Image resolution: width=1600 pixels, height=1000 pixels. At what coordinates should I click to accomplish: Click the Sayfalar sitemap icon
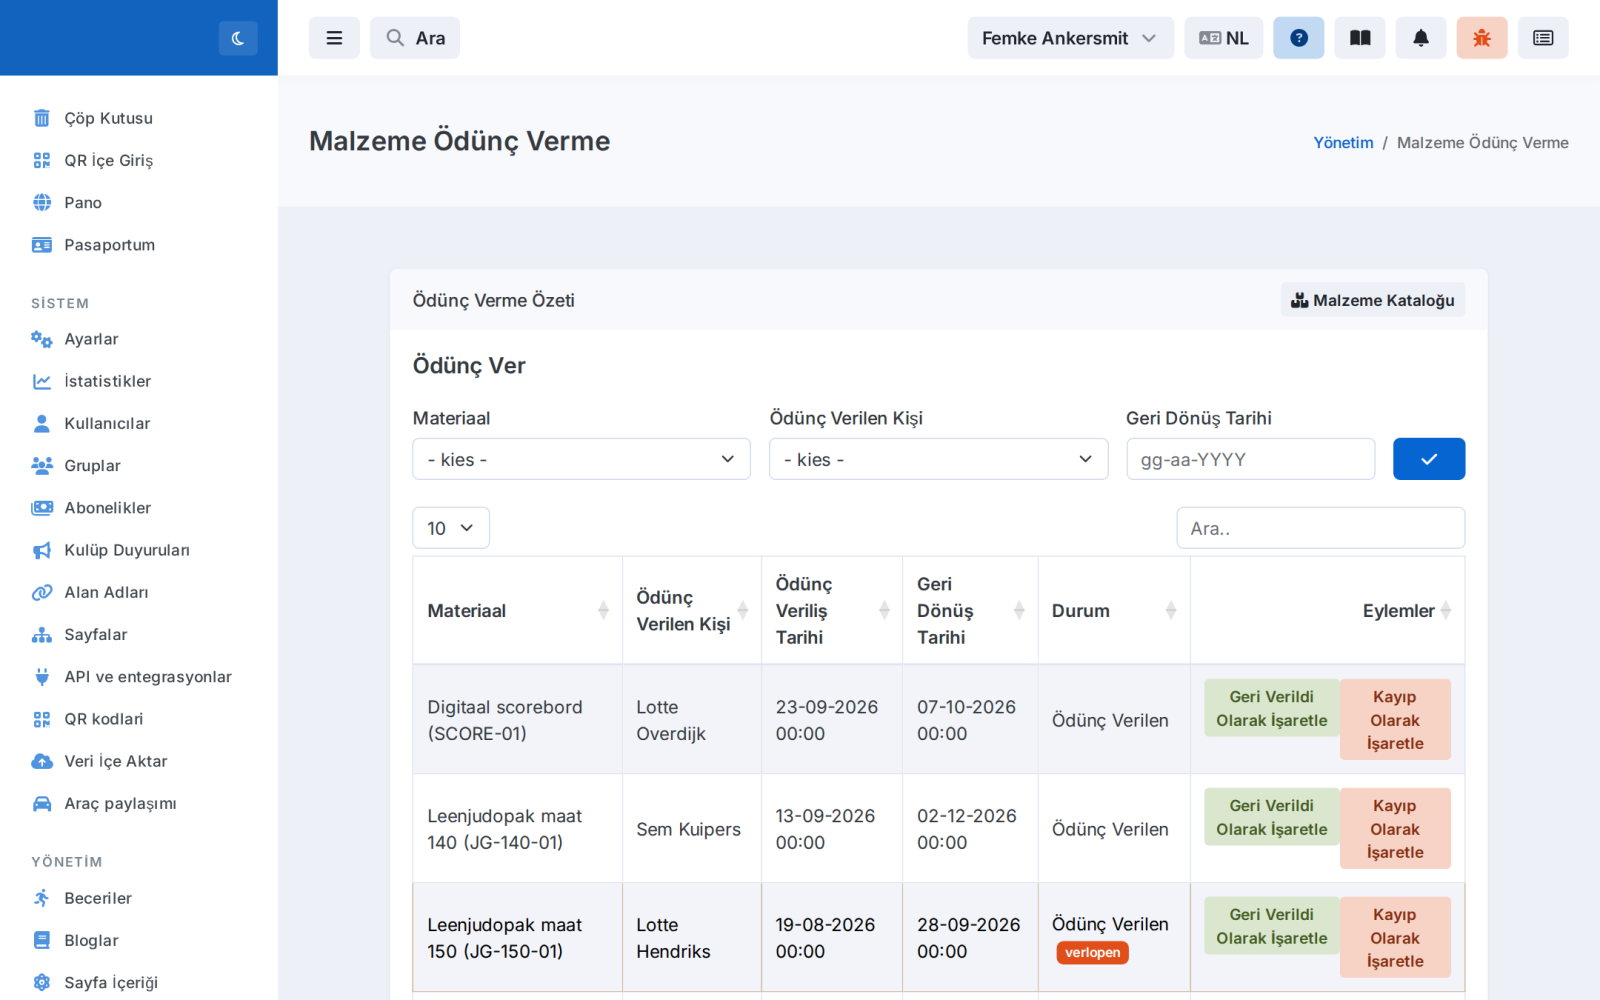pyautogui.click(x=42, y=635)
